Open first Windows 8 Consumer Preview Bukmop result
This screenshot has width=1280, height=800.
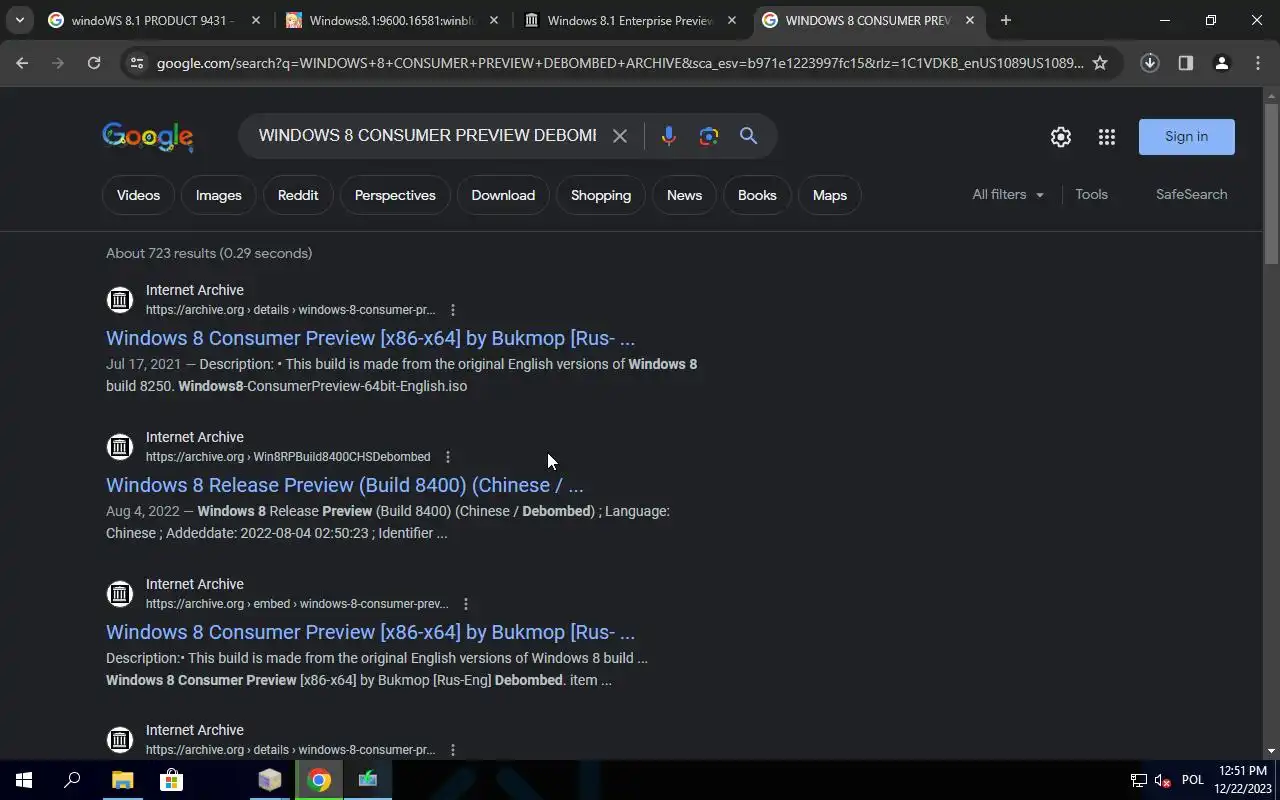tap(370, 338)
